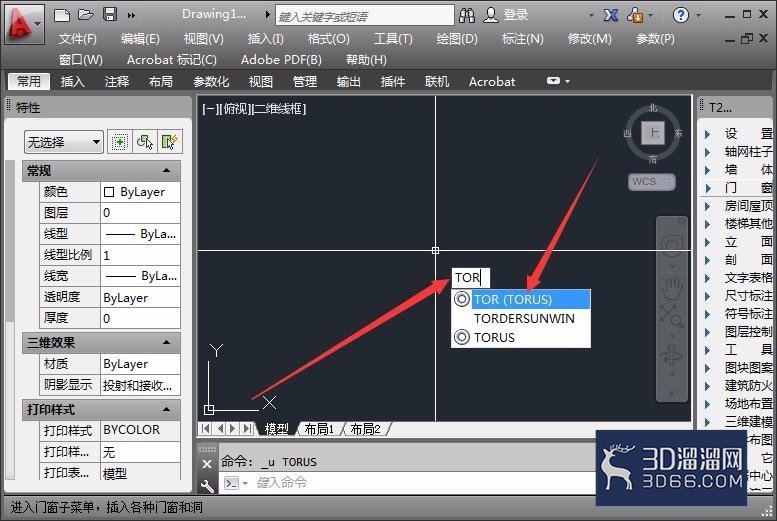Expand quick access toolbar overflow arrows
777x521 pixels.
point(131,15)
